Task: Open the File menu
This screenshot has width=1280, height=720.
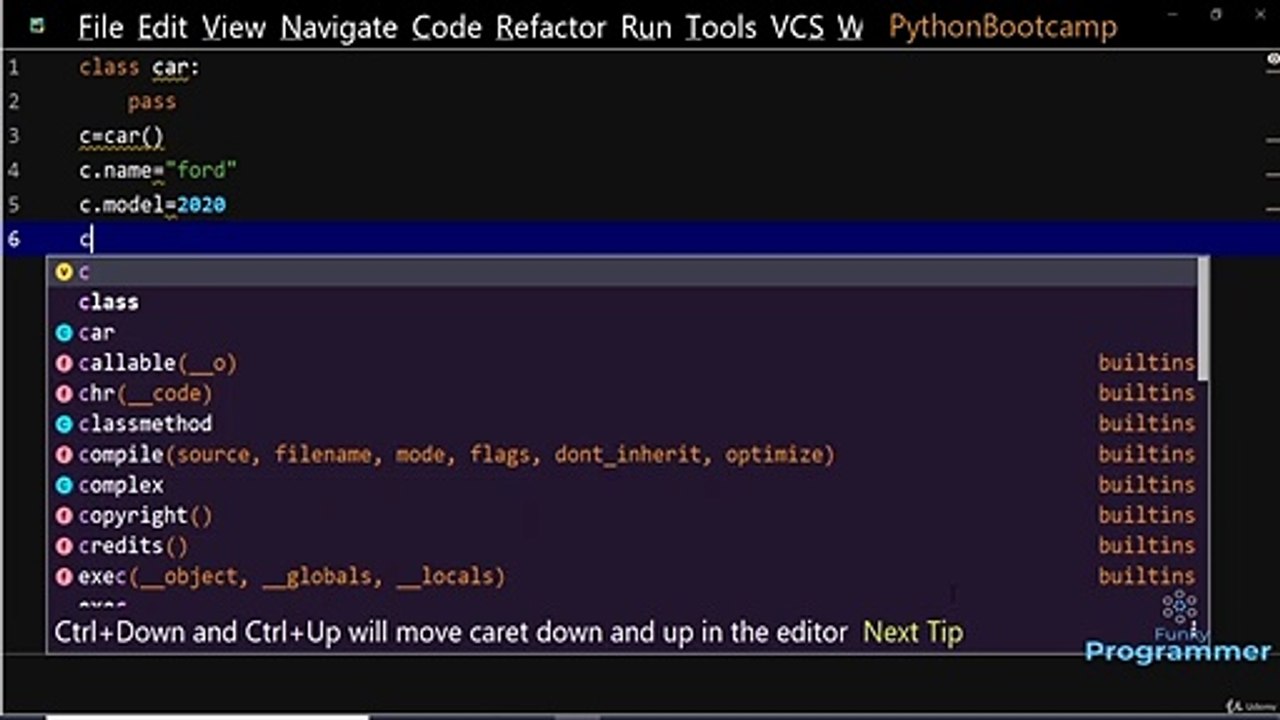Action: [101, 27]
